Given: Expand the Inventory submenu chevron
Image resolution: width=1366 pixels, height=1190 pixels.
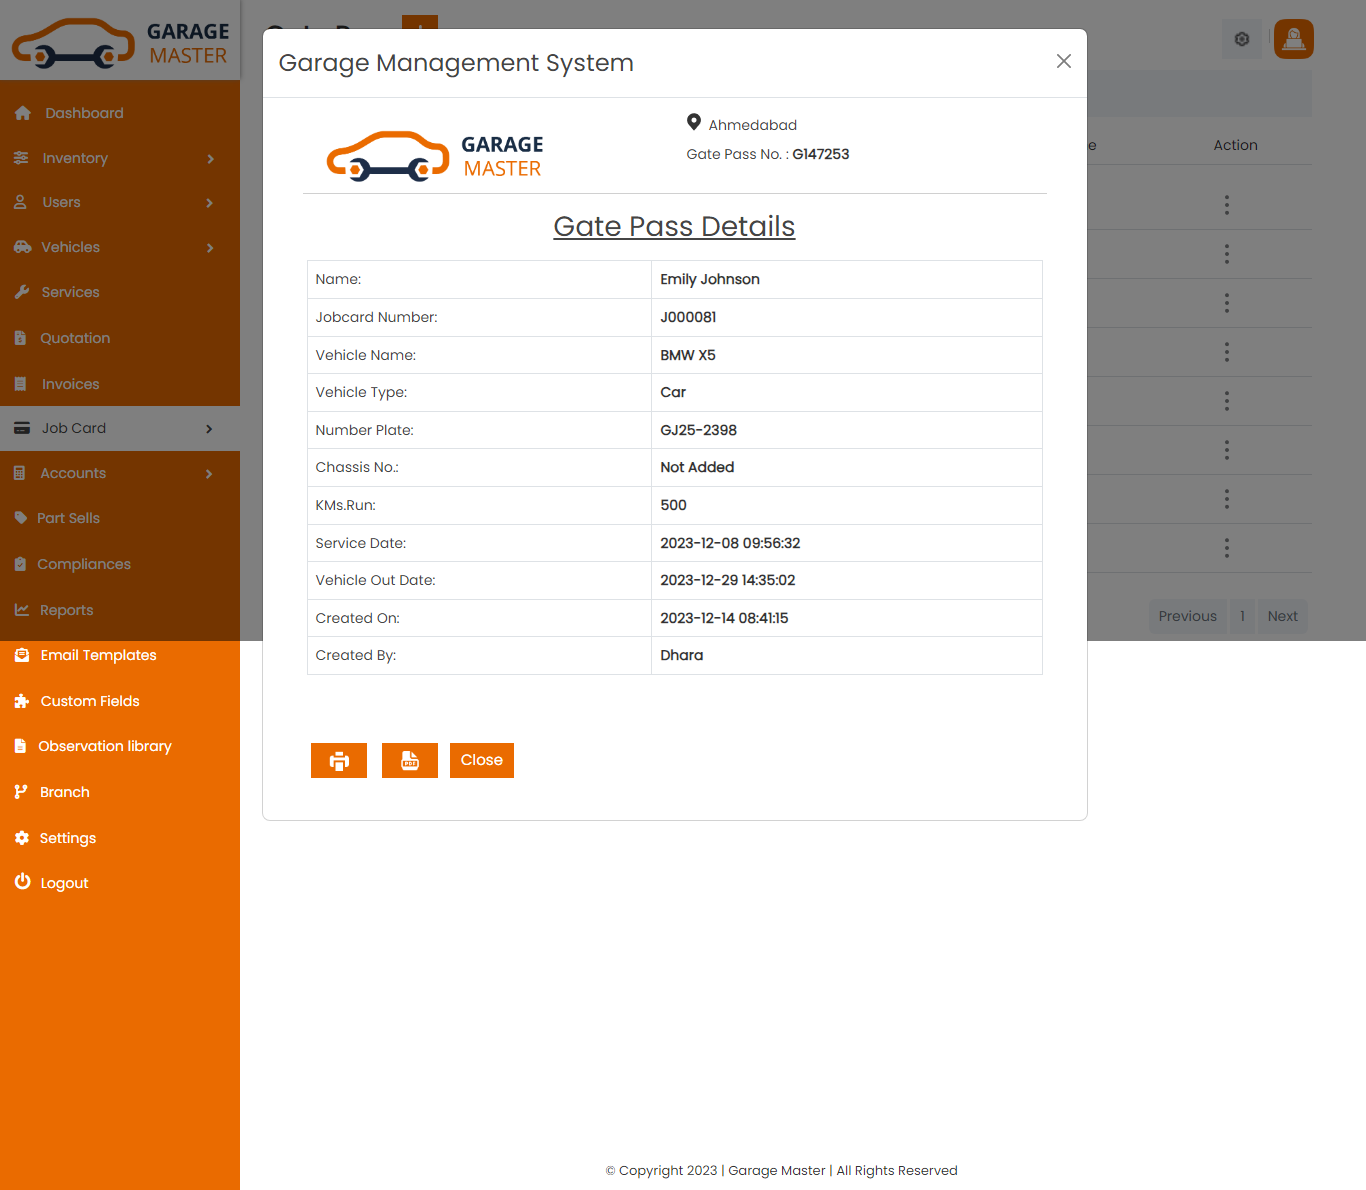Looking at the screenshot, I should [210, 159].
